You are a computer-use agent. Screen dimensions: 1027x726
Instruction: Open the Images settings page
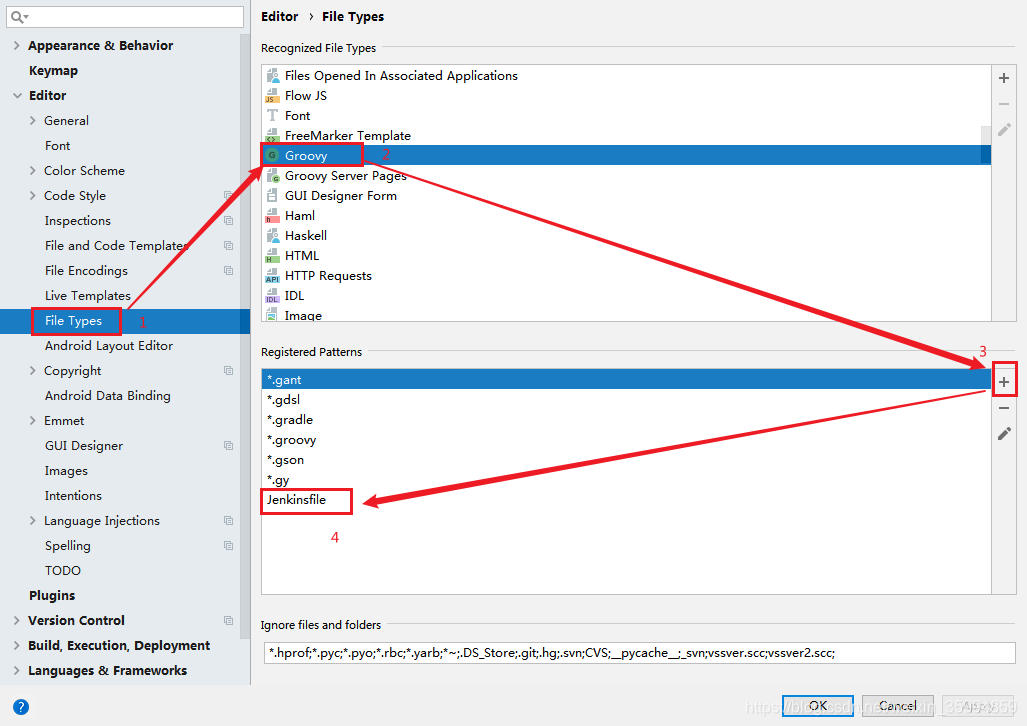tap(66, 470)
